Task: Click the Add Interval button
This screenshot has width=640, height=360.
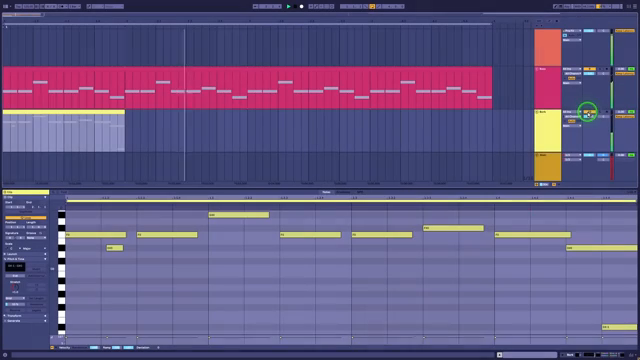Action: tap(36, 276)
